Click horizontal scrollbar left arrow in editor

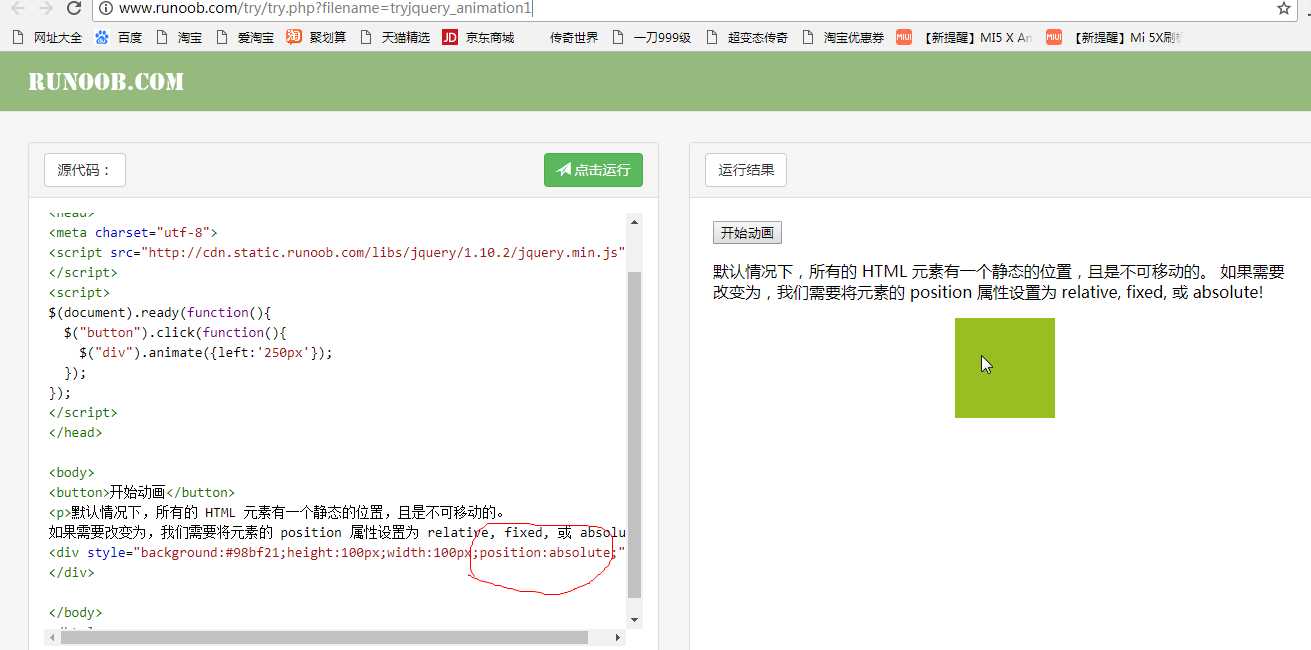pyautogui.click(x=51, y=637)
